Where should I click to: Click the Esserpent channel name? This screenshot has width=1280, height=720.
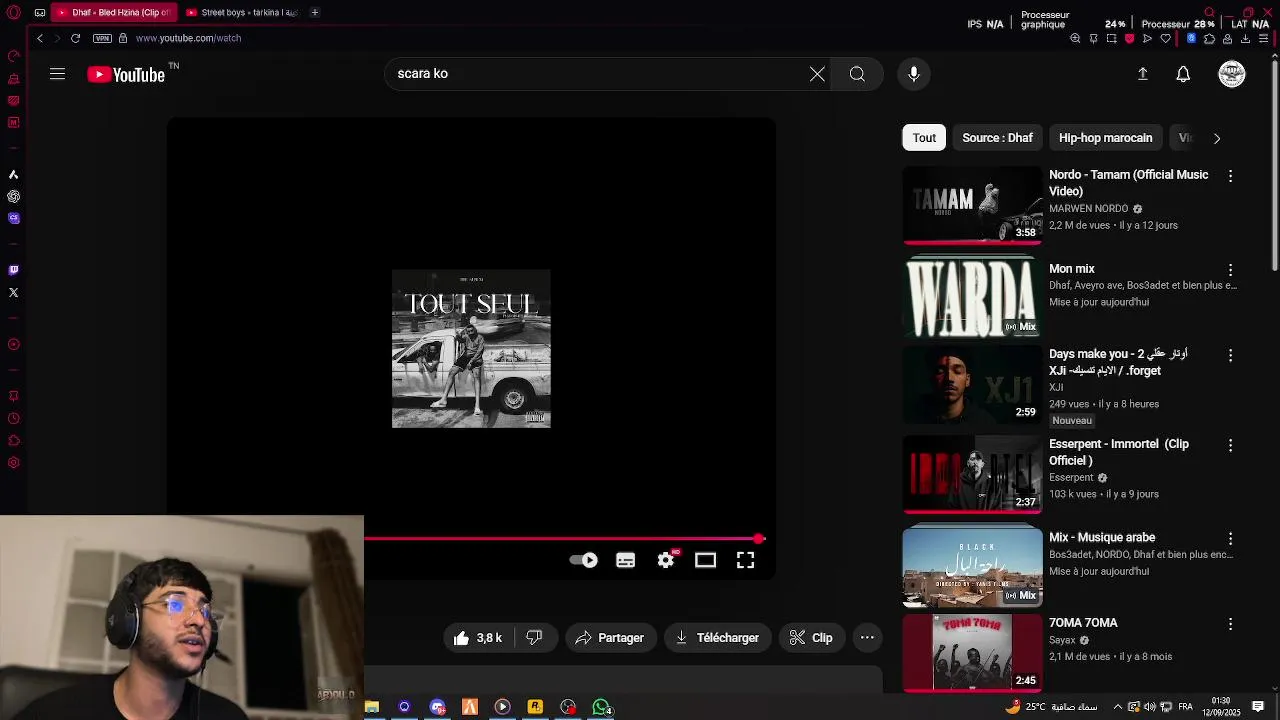[x=1071, y=478]
